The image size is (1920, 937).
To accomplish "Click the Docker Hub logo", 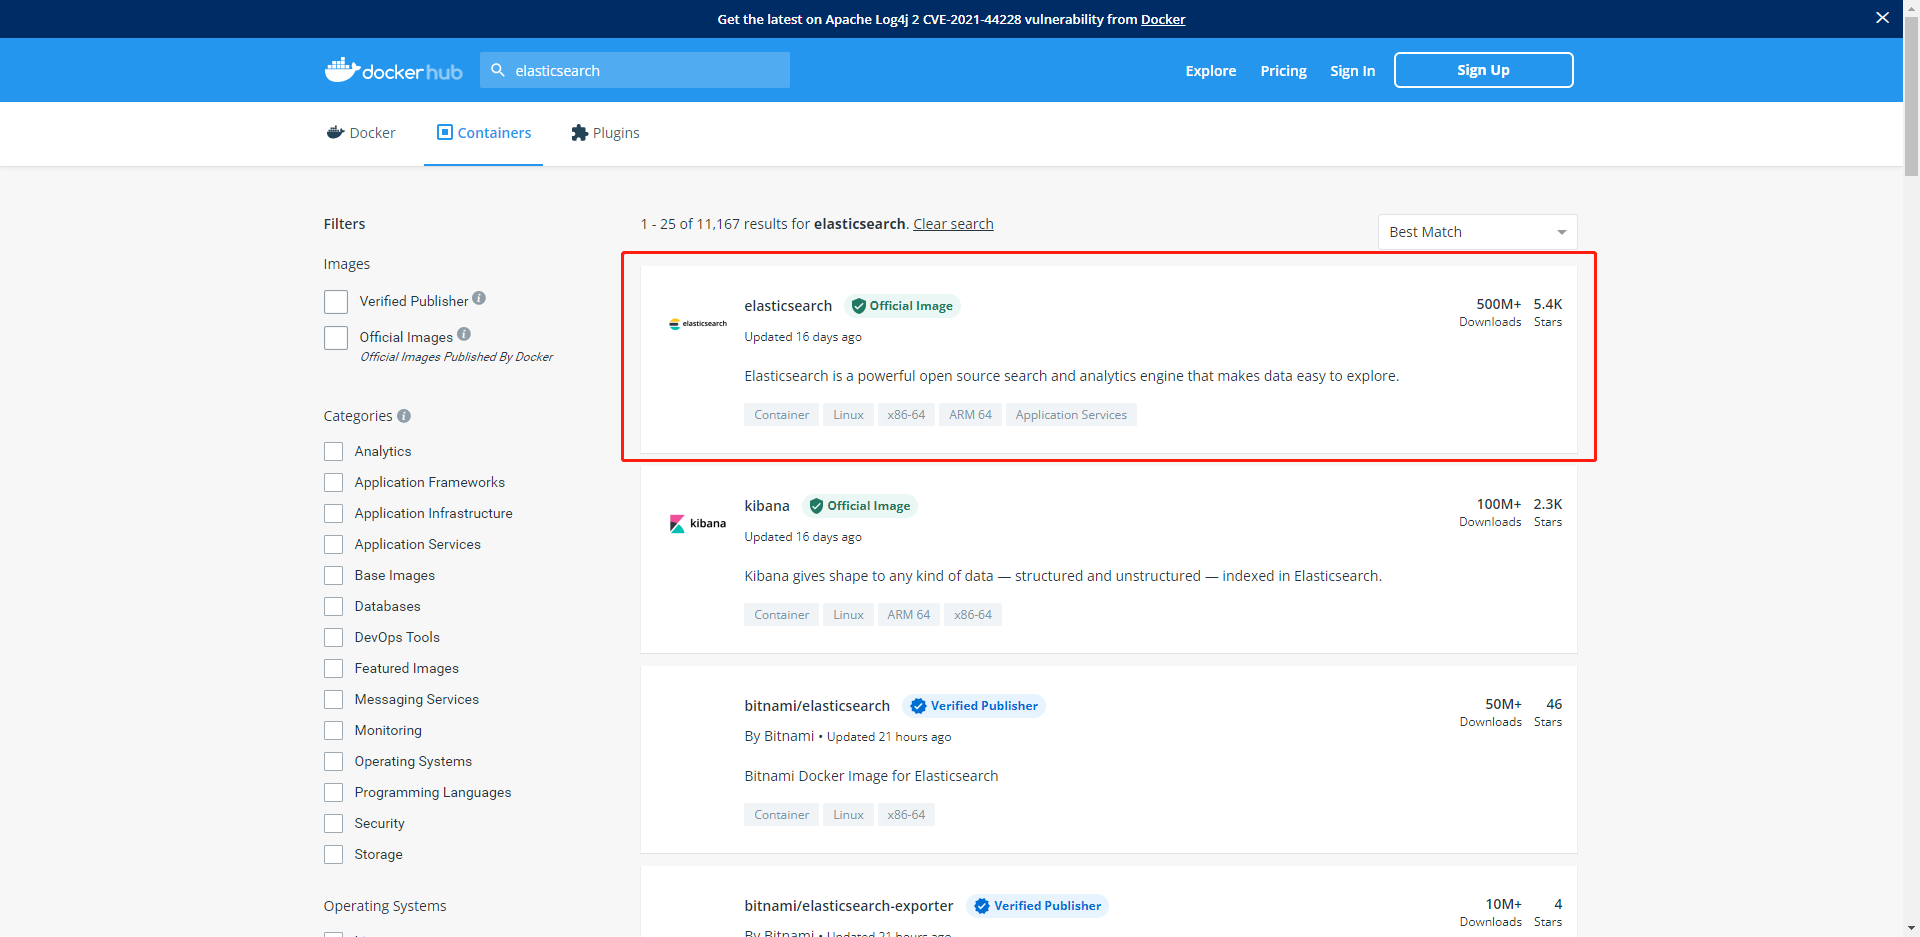I will coord(393,69).
